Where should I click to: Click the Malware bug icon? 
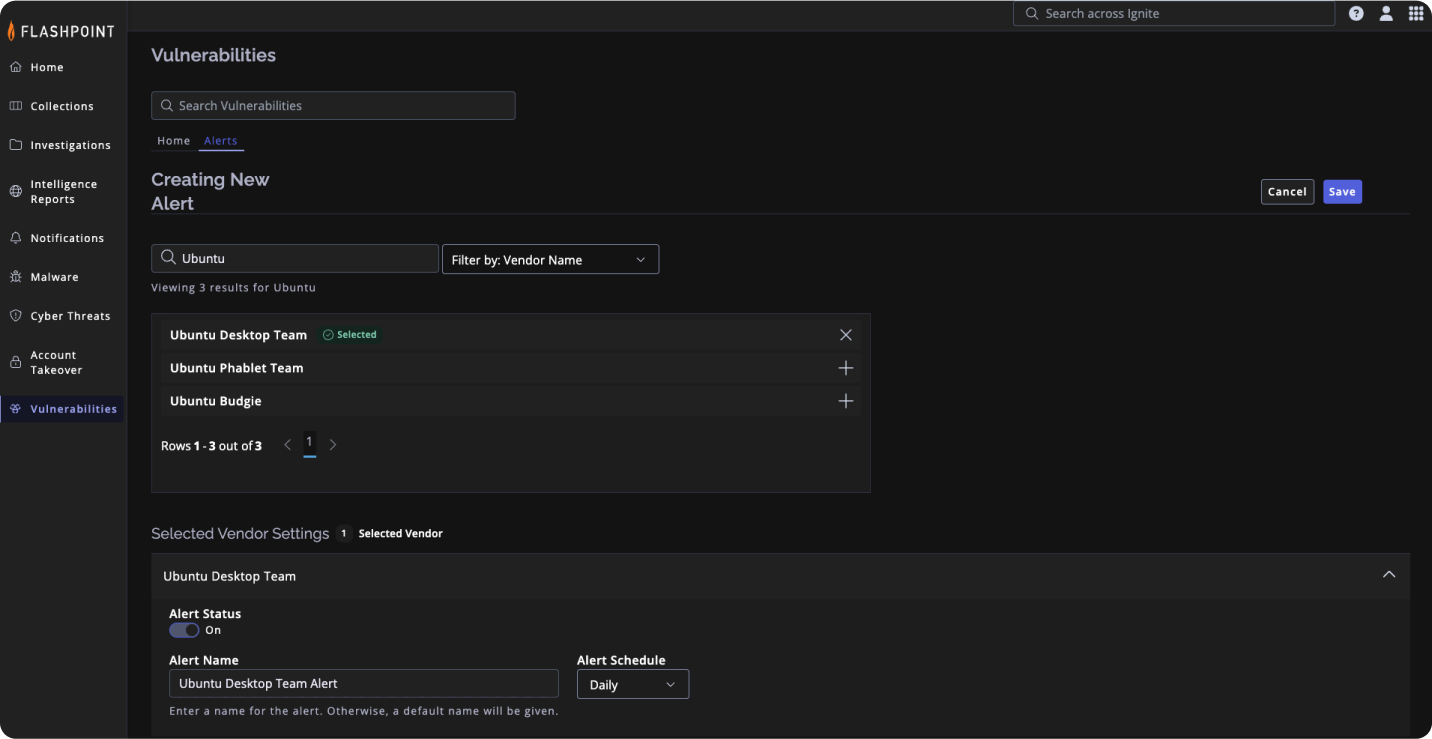click(x=15, y=277)
